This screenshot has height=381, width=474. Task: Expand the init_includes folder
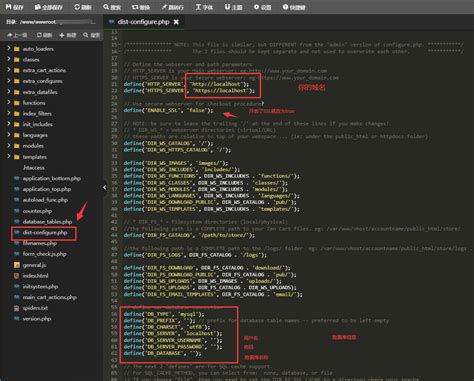click(x=8, y=124)
